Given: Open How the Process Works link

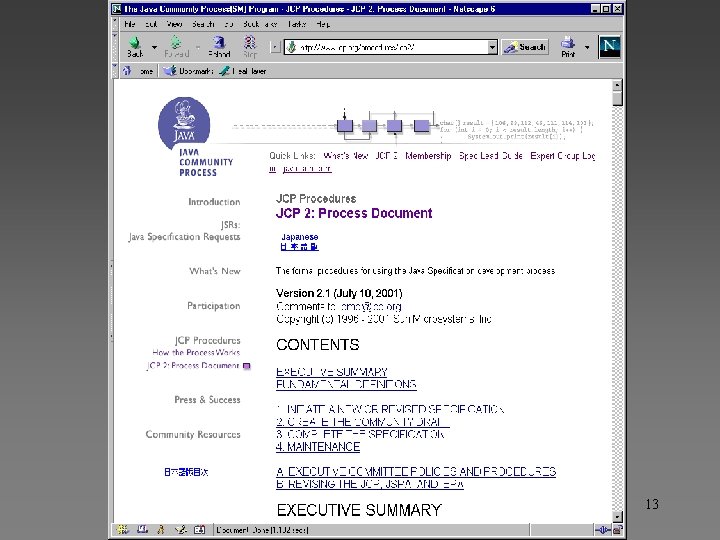Looking at the screenshot, I should coord(196,352).
